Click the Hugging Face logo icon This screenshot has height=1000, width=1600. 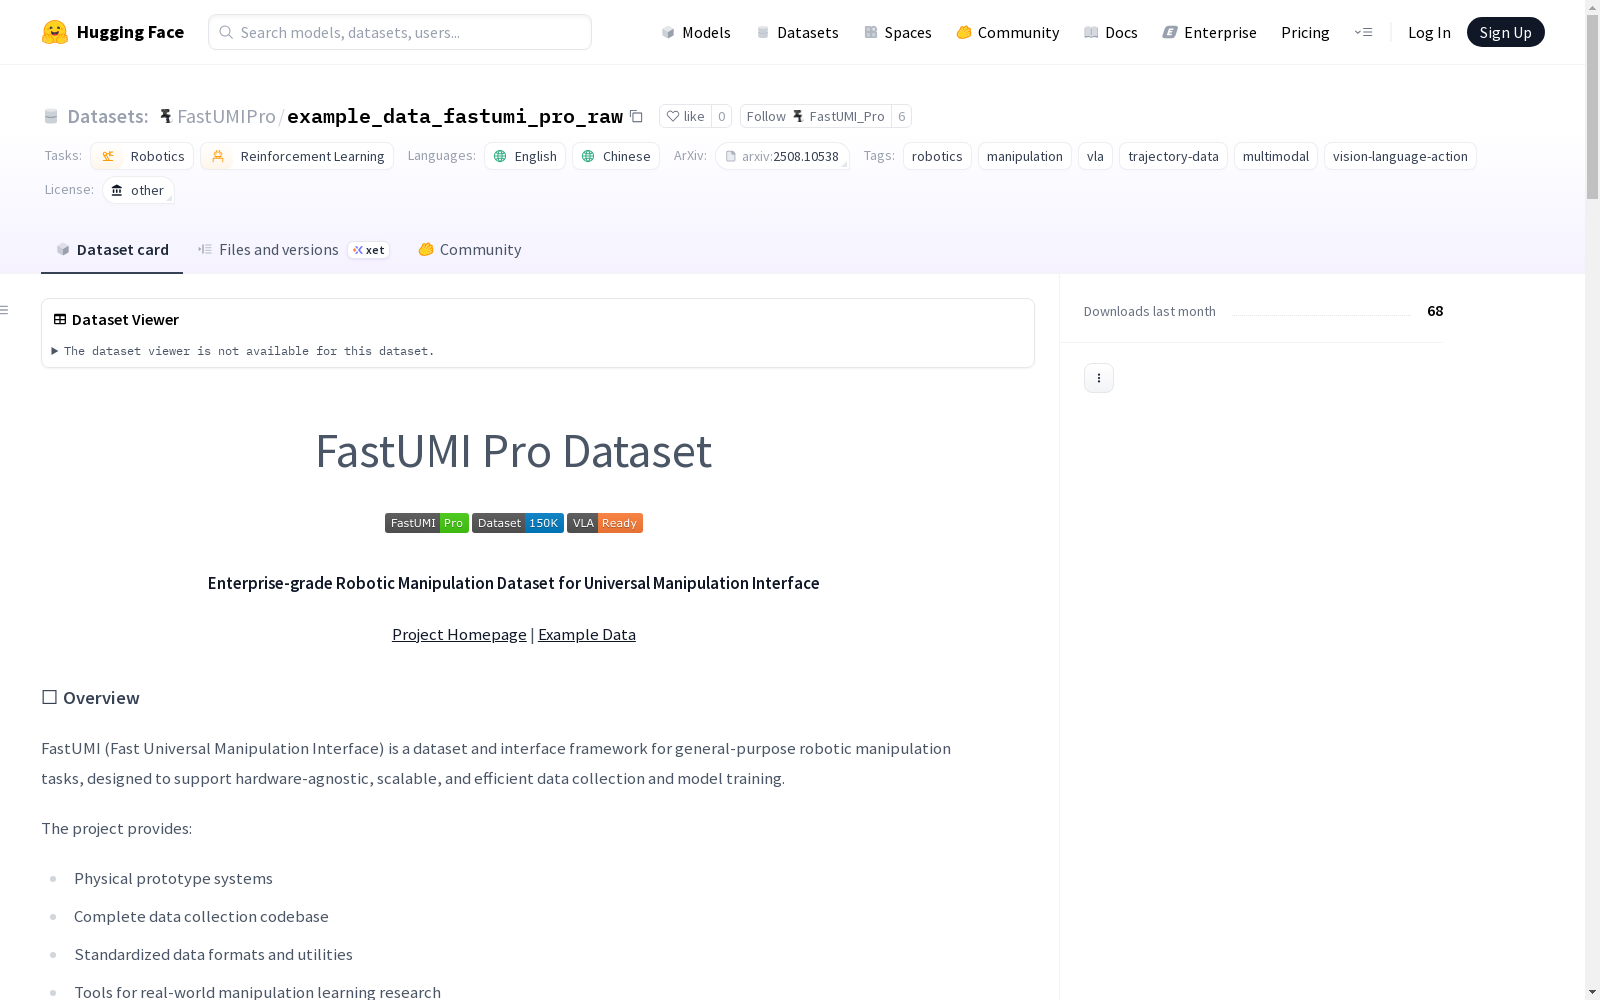[55, 32]
